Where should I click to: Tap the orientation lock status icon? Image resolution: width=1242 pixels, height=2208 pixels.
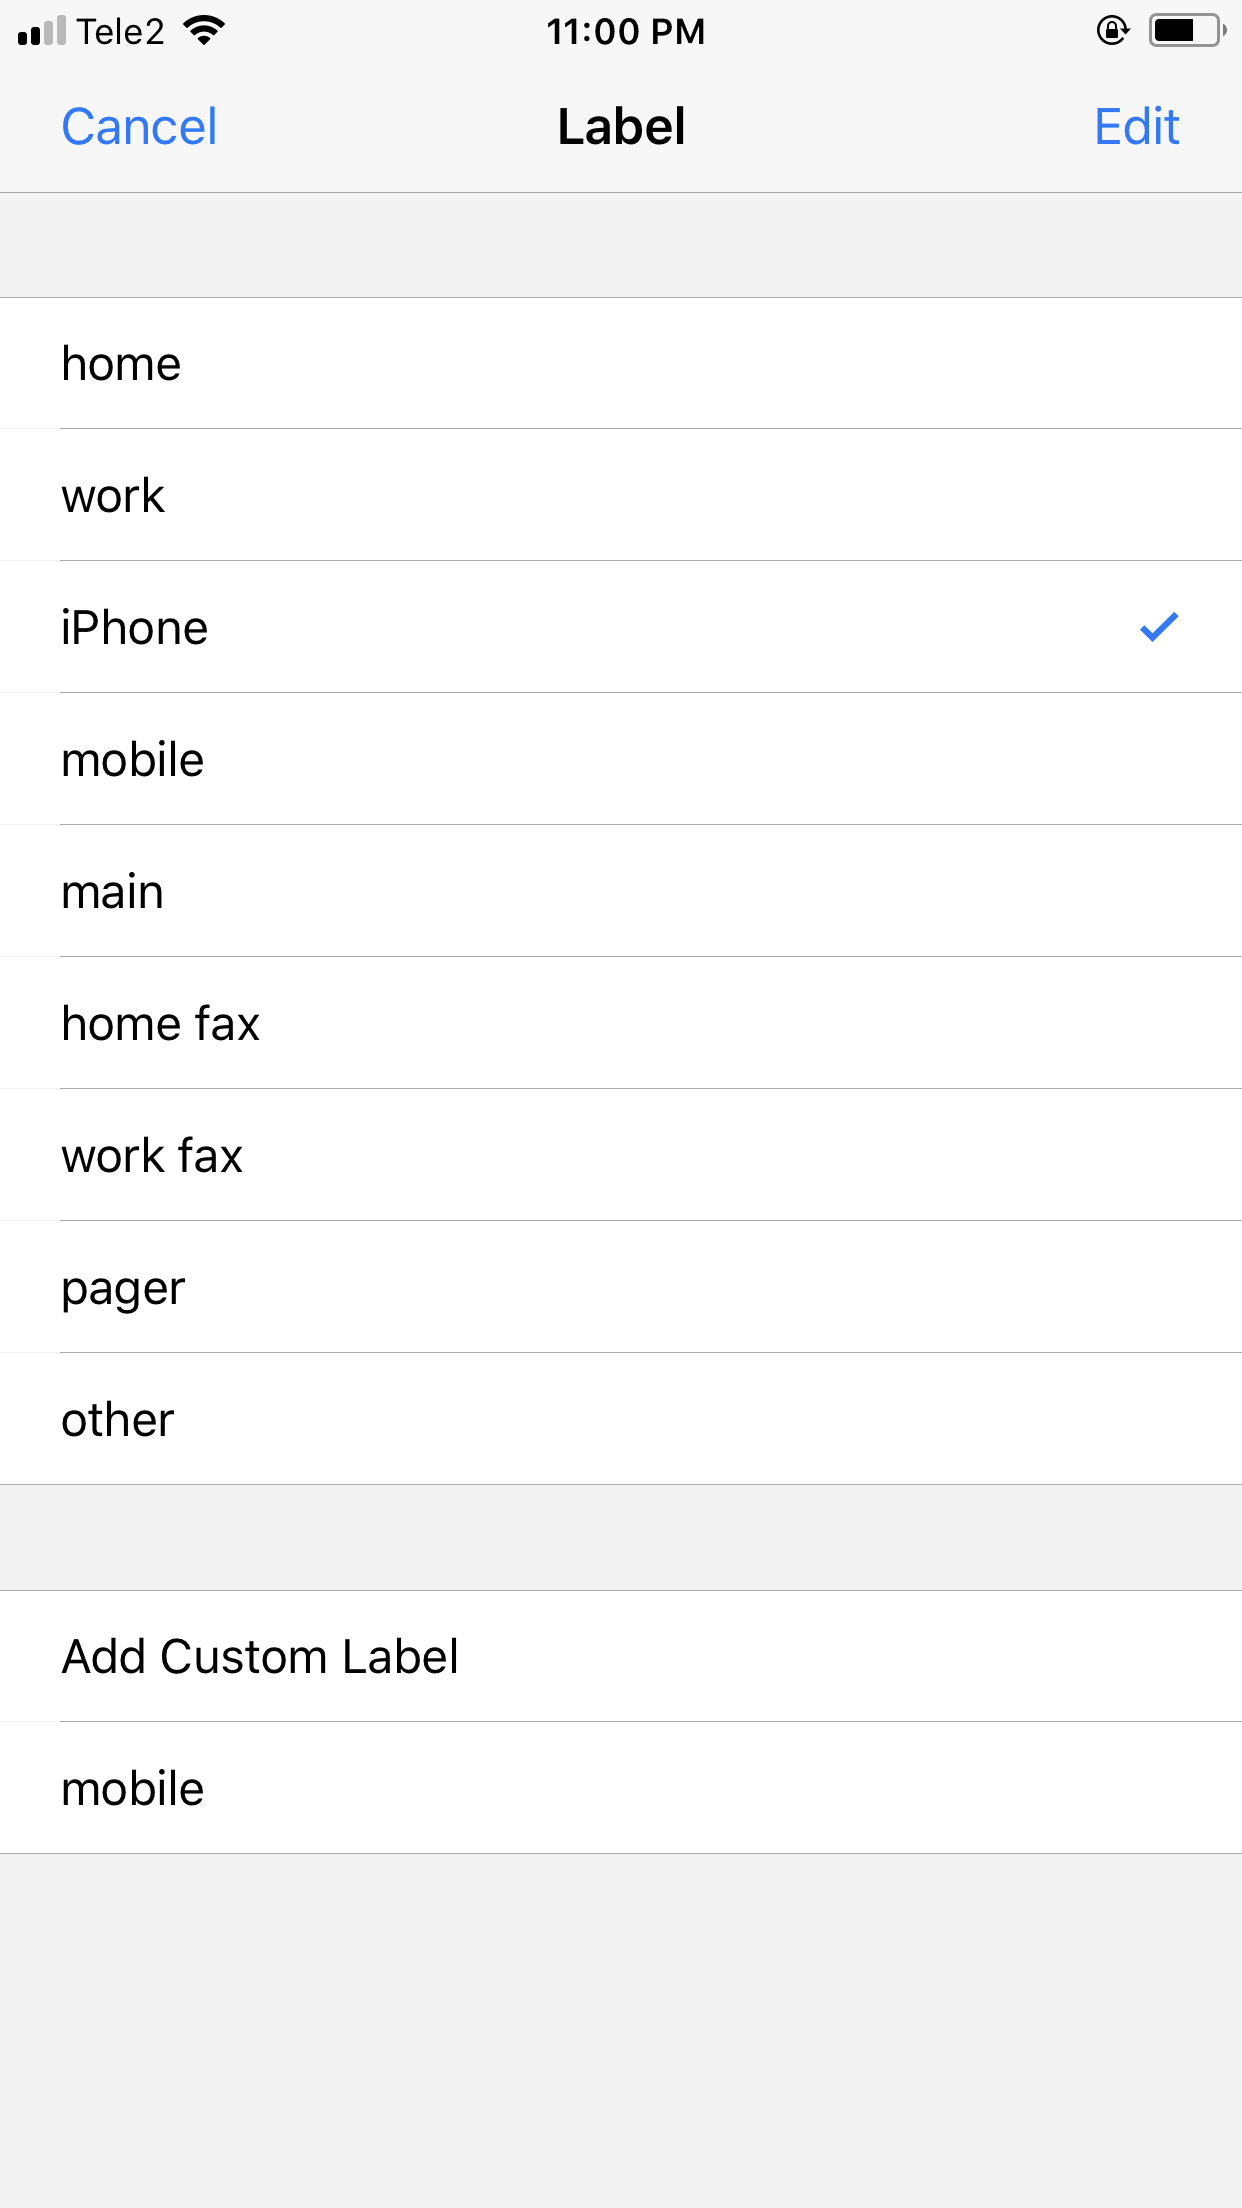point(1112,32)
